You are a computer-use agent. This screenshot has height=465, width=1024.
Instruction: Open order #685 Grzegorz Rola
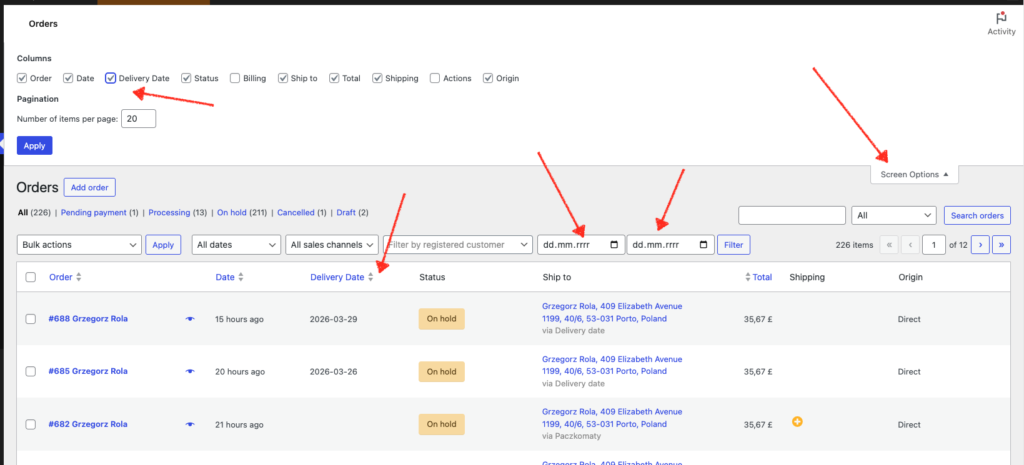(x=88, y=371)
